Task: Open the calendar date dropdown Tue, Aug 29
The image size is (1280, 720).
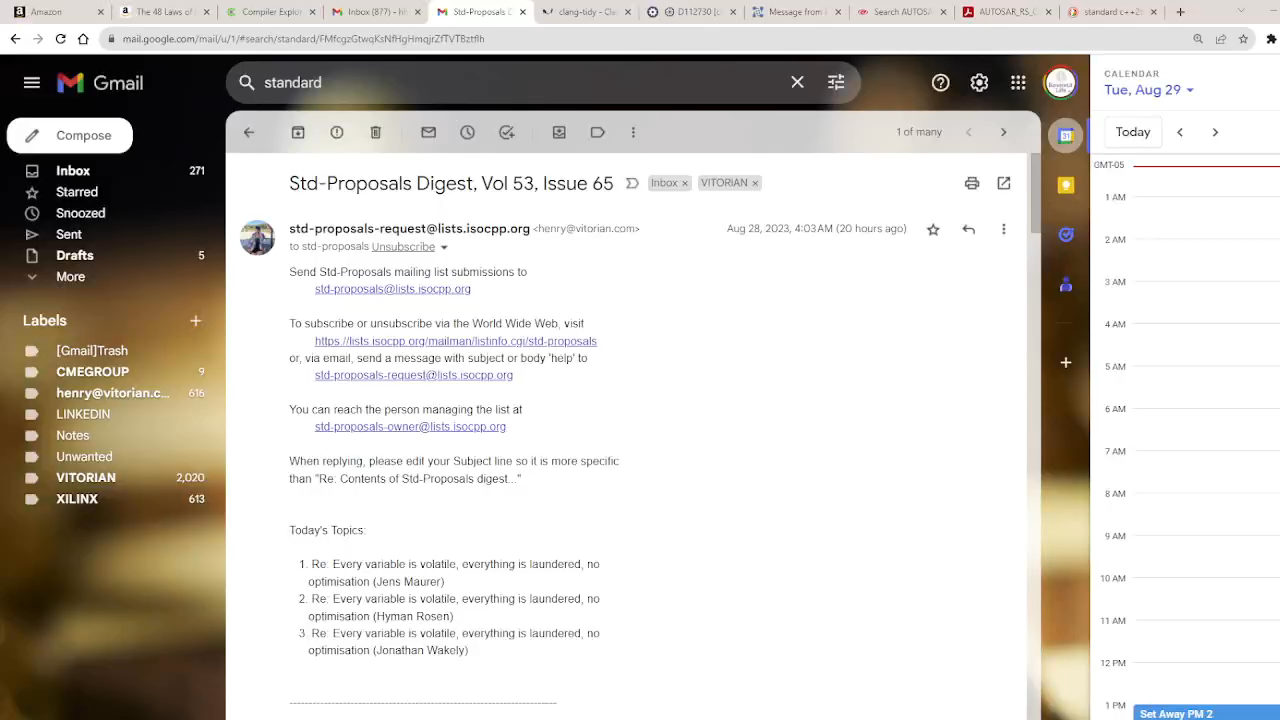Action: tap(1149, 90)
